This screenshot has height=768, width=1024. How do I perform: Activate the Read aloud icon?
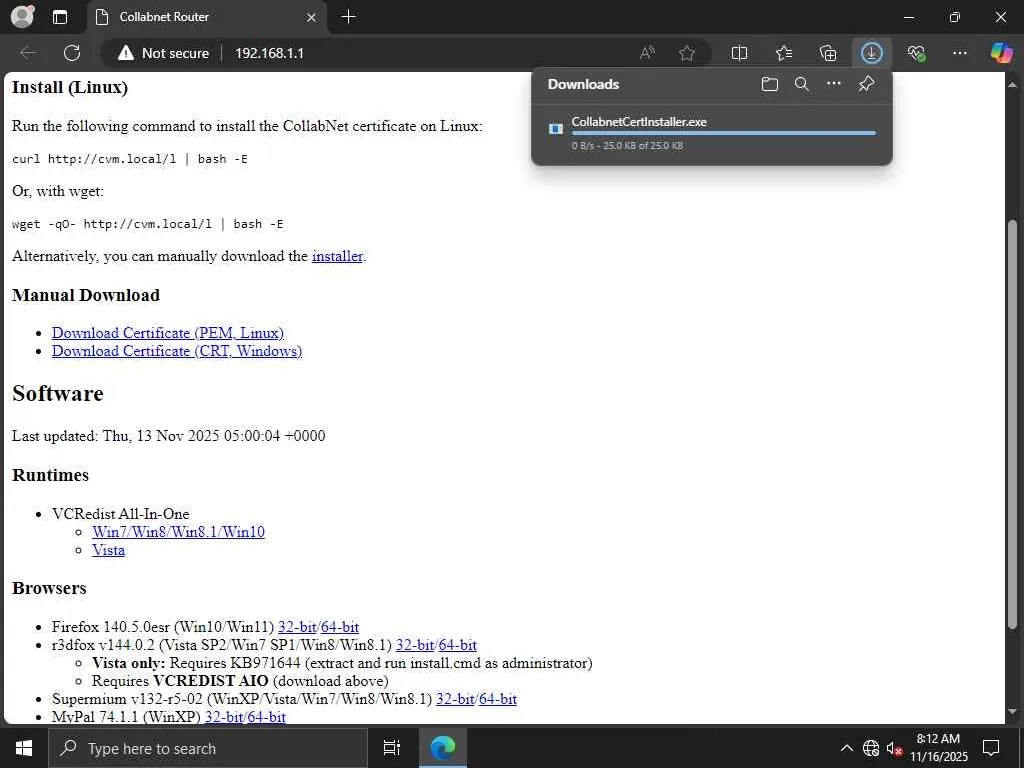click(x=647, y=53)
